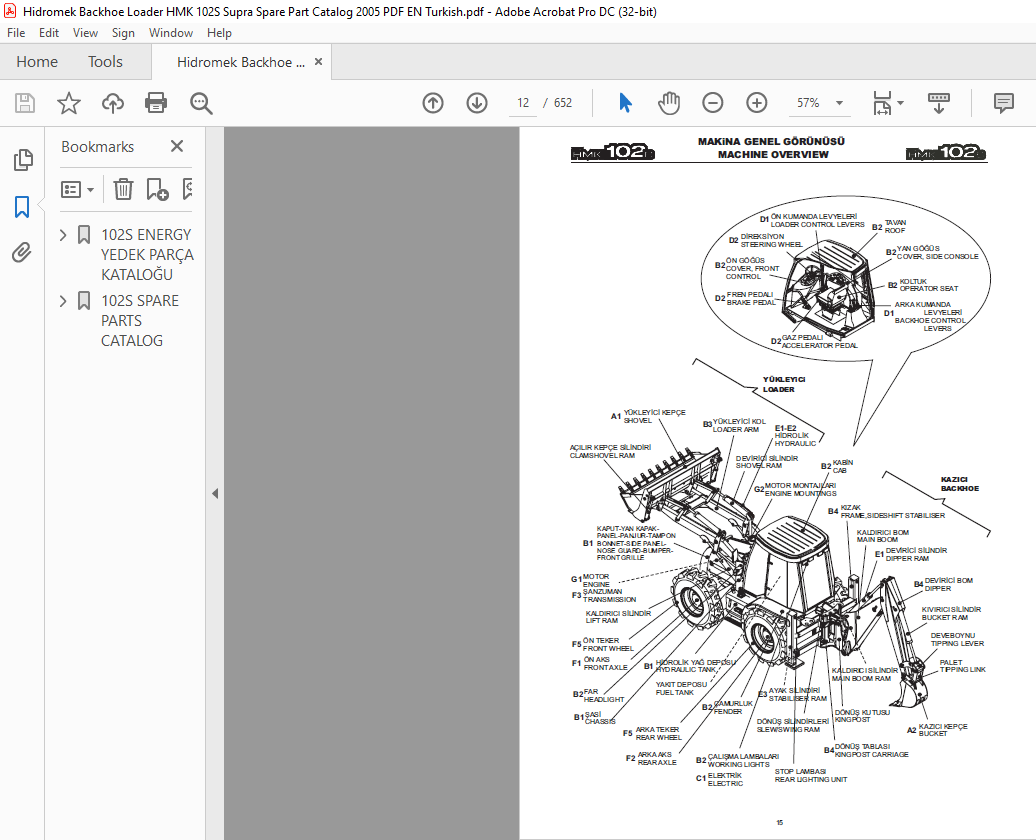Open the File menu
The height and width of the screenshot is (840, 1036).
(x=16, y=32)
